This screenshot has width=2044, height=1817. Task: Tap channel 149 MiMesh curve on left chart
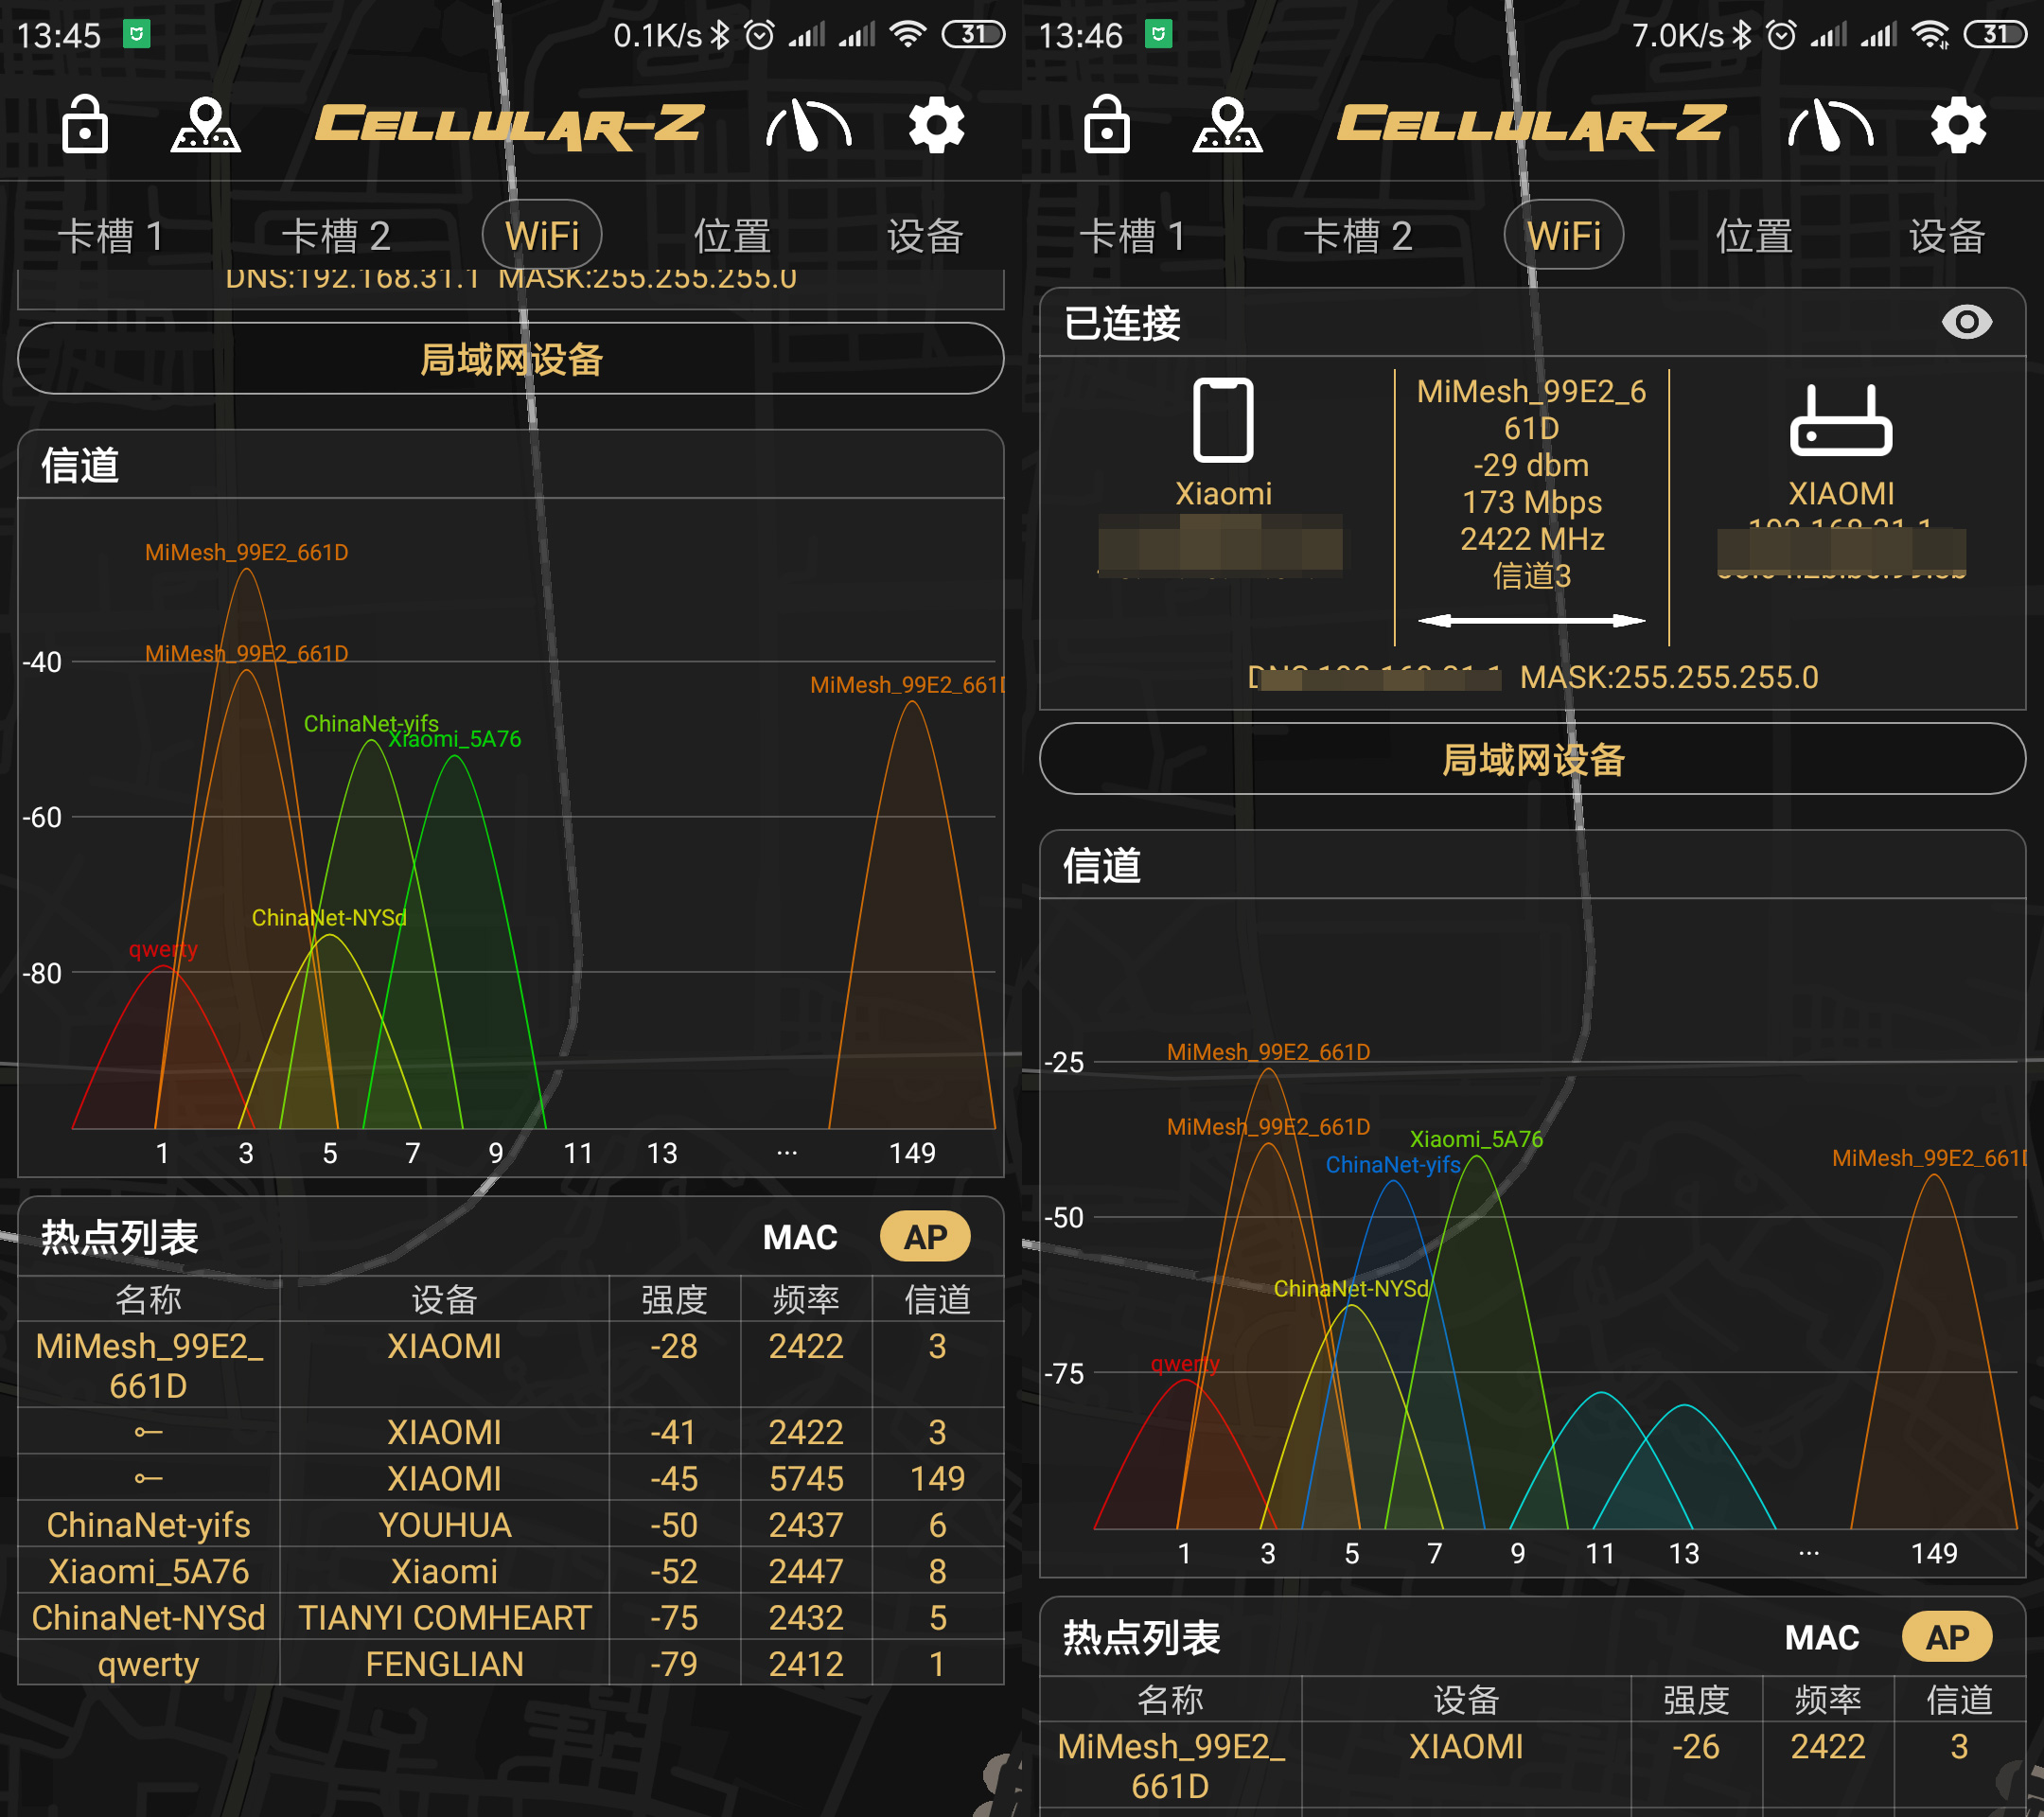tap(912, 900)
